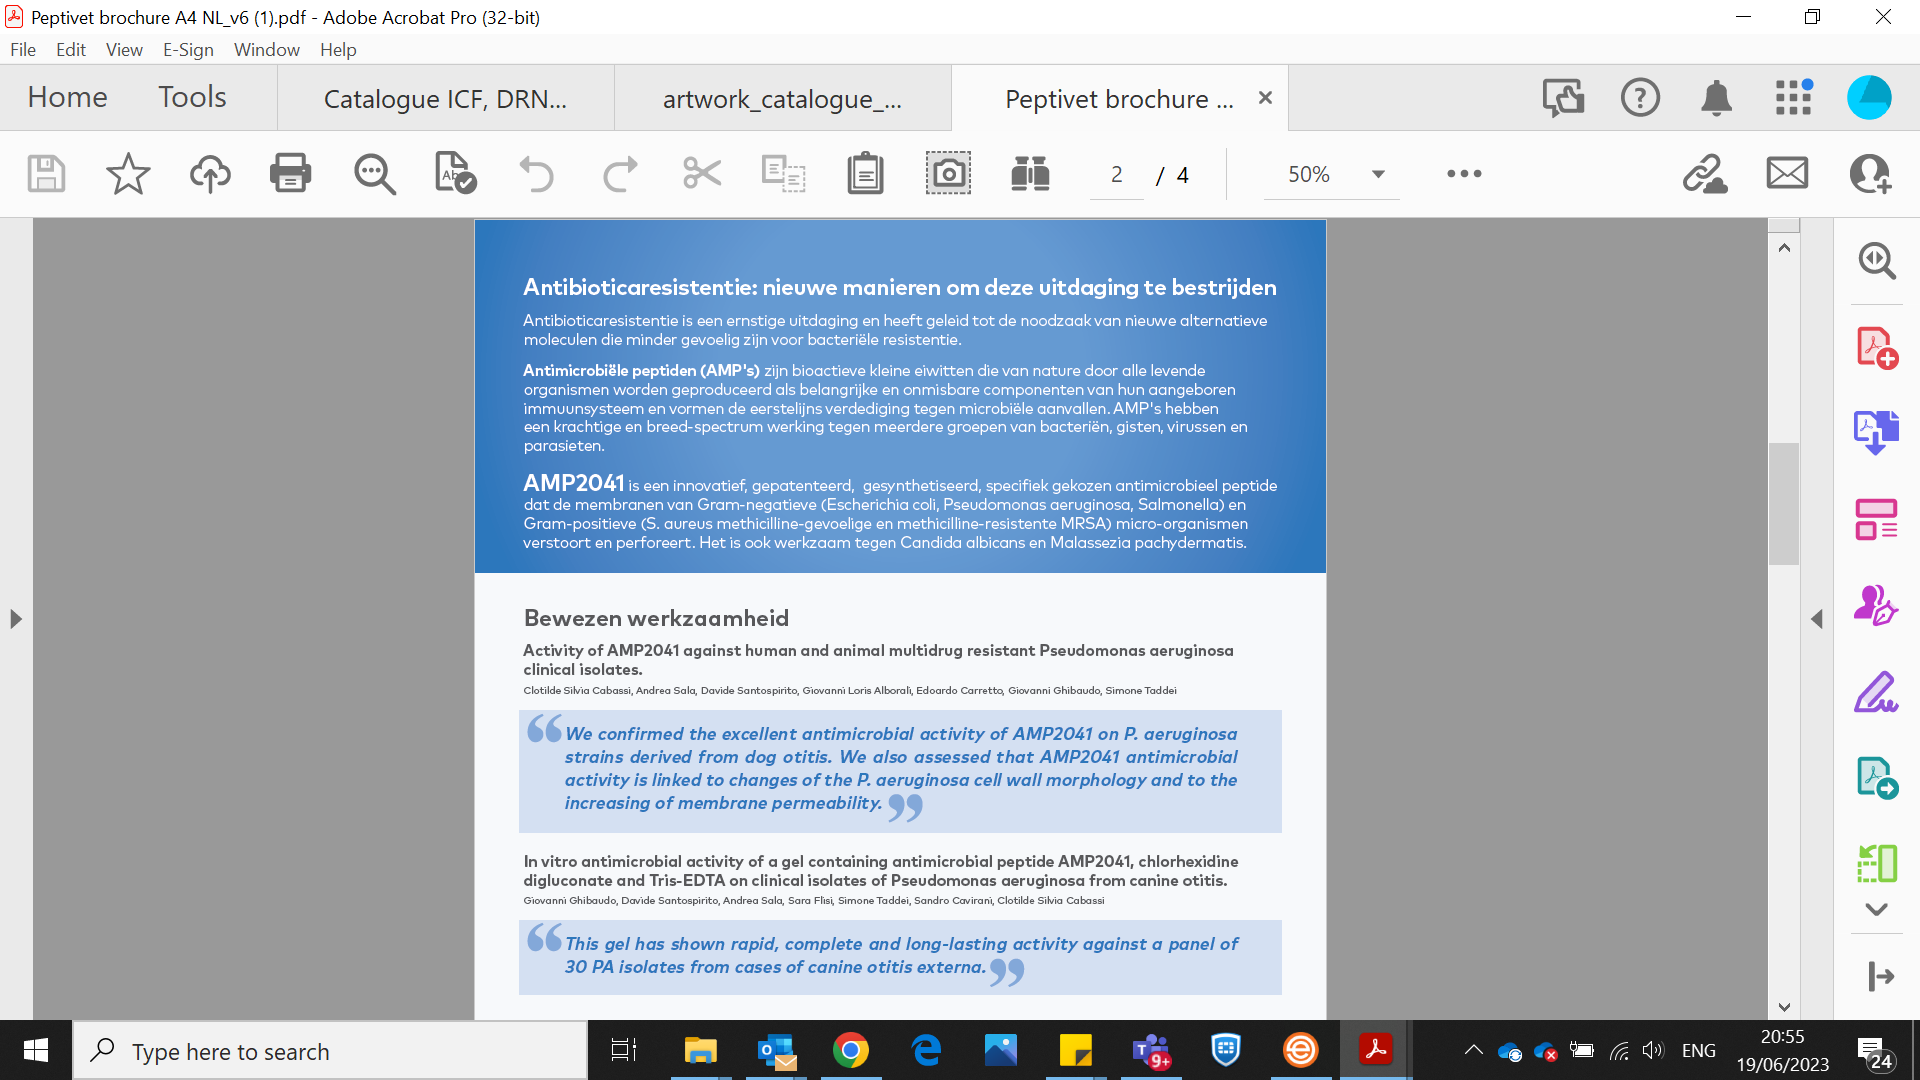The width and height of the screenshot is (1920, 1080).
Task: Click the Save to cloud upload icon
Action: [x=210, y=174]
